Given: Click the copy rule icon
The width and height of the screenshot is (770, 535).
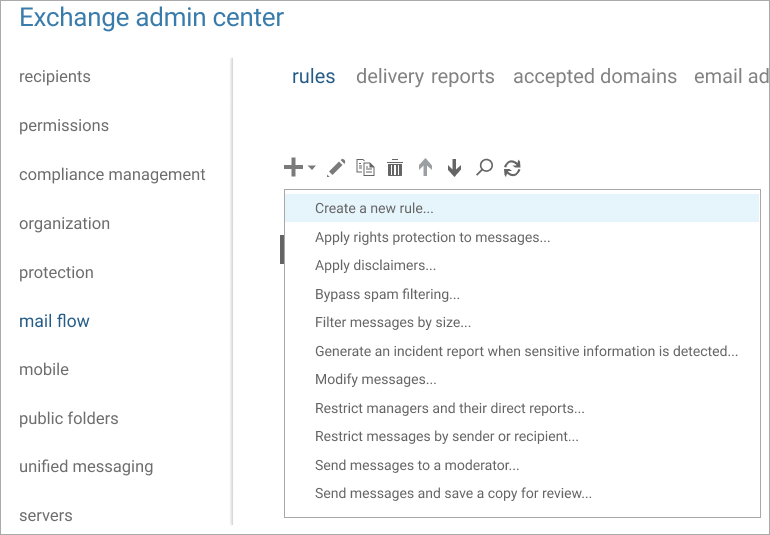Looking at the screenshot, I should [365, 168].
